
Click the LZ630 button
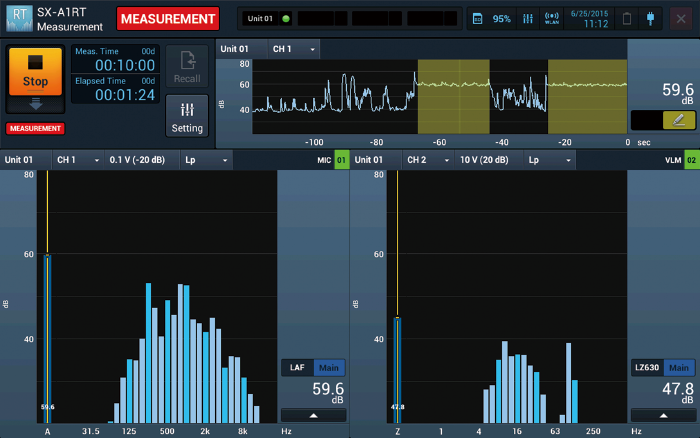click(x=647, y=367)
